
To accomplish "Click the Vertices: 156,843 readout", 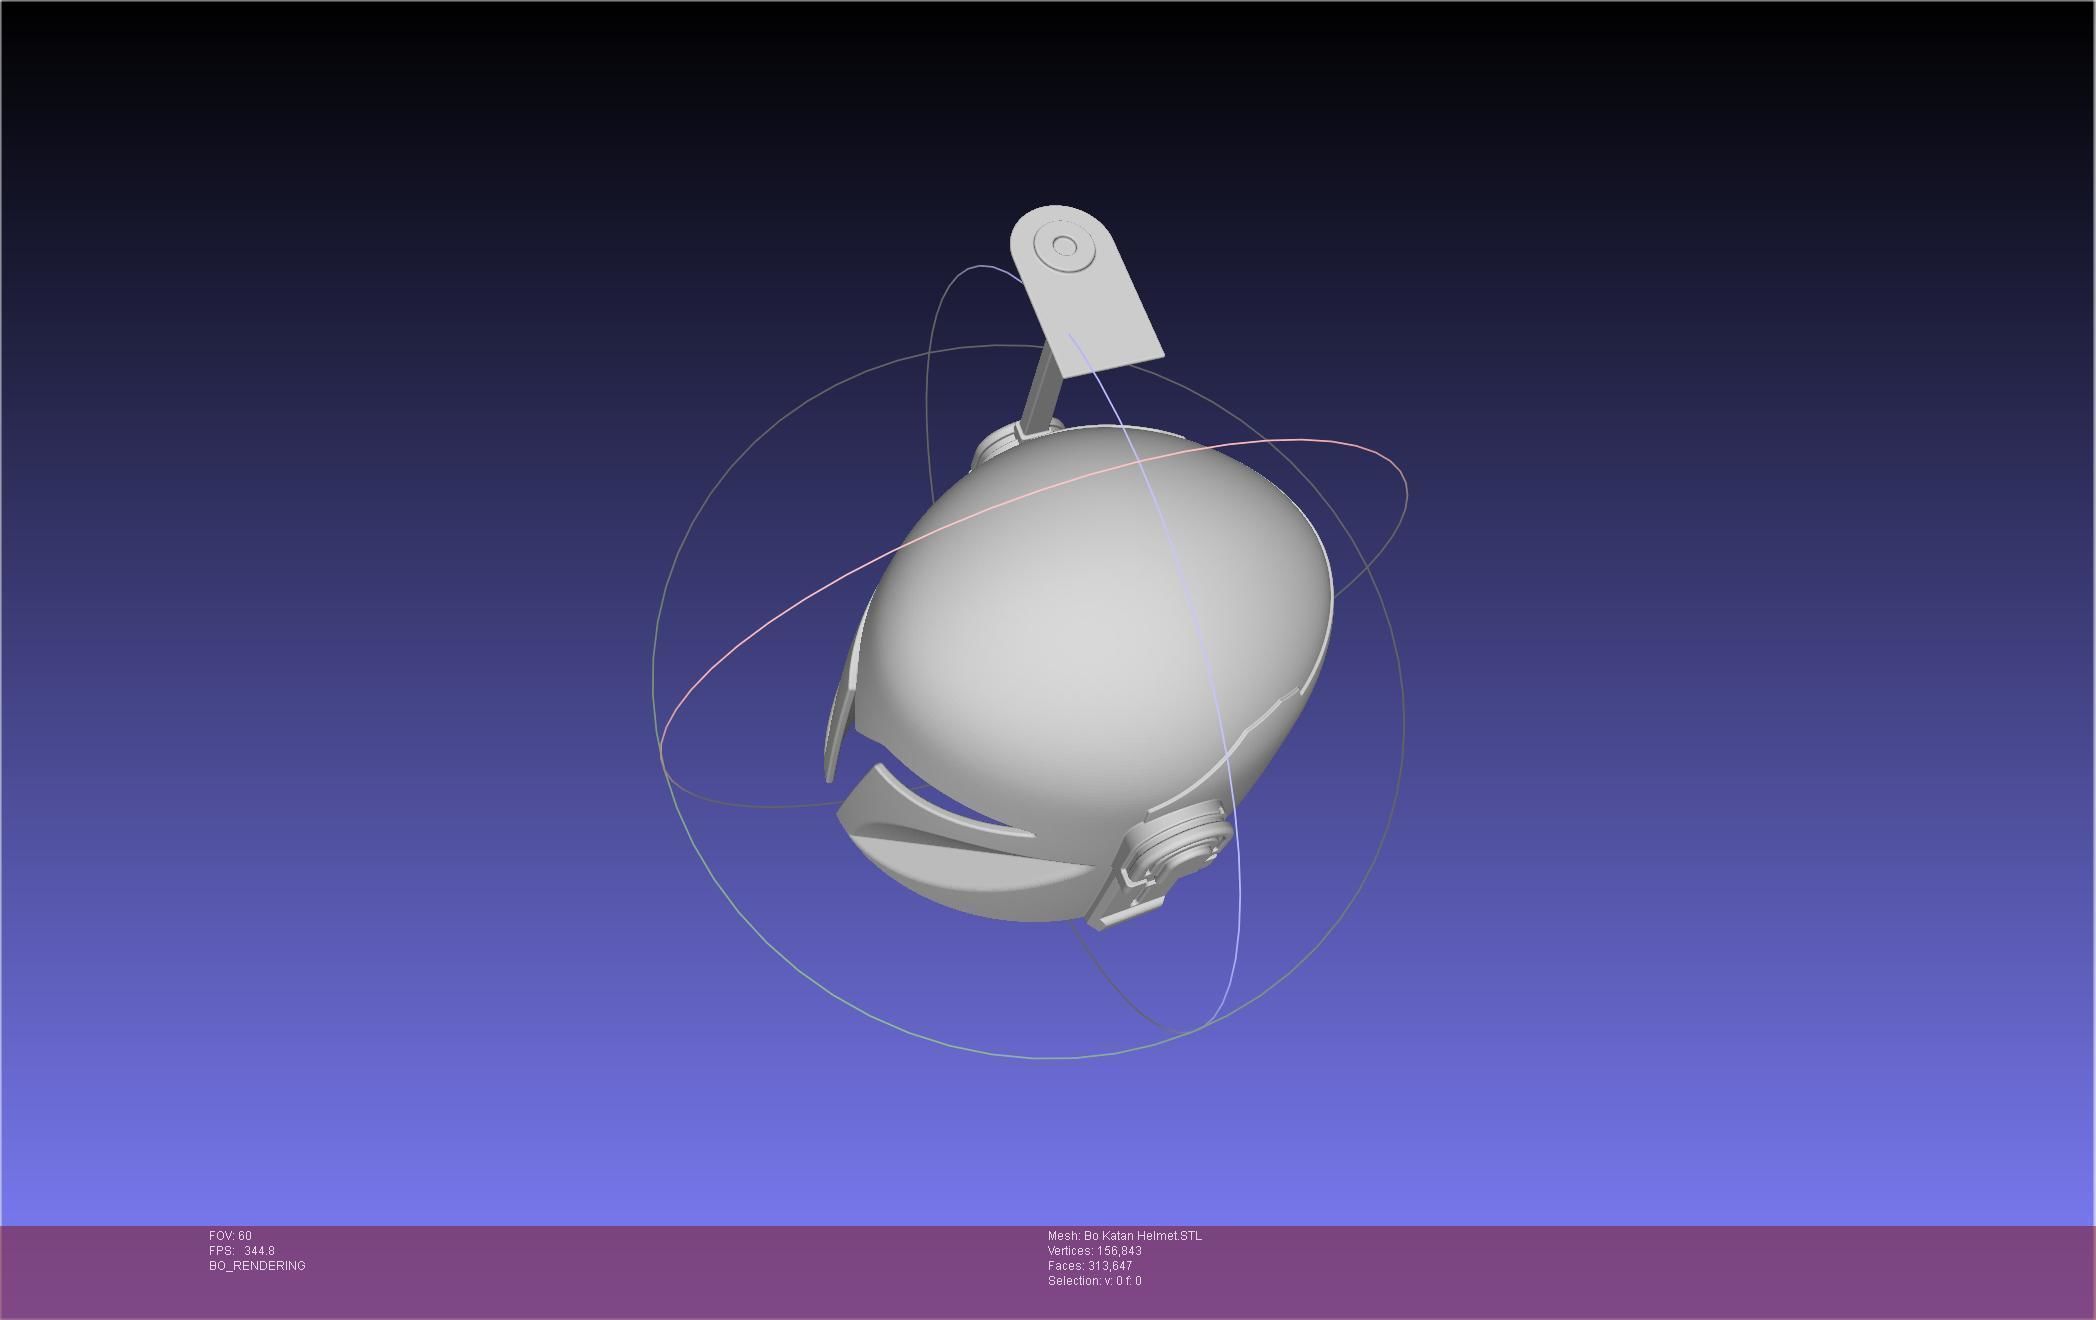I will coord(1095,1251).
